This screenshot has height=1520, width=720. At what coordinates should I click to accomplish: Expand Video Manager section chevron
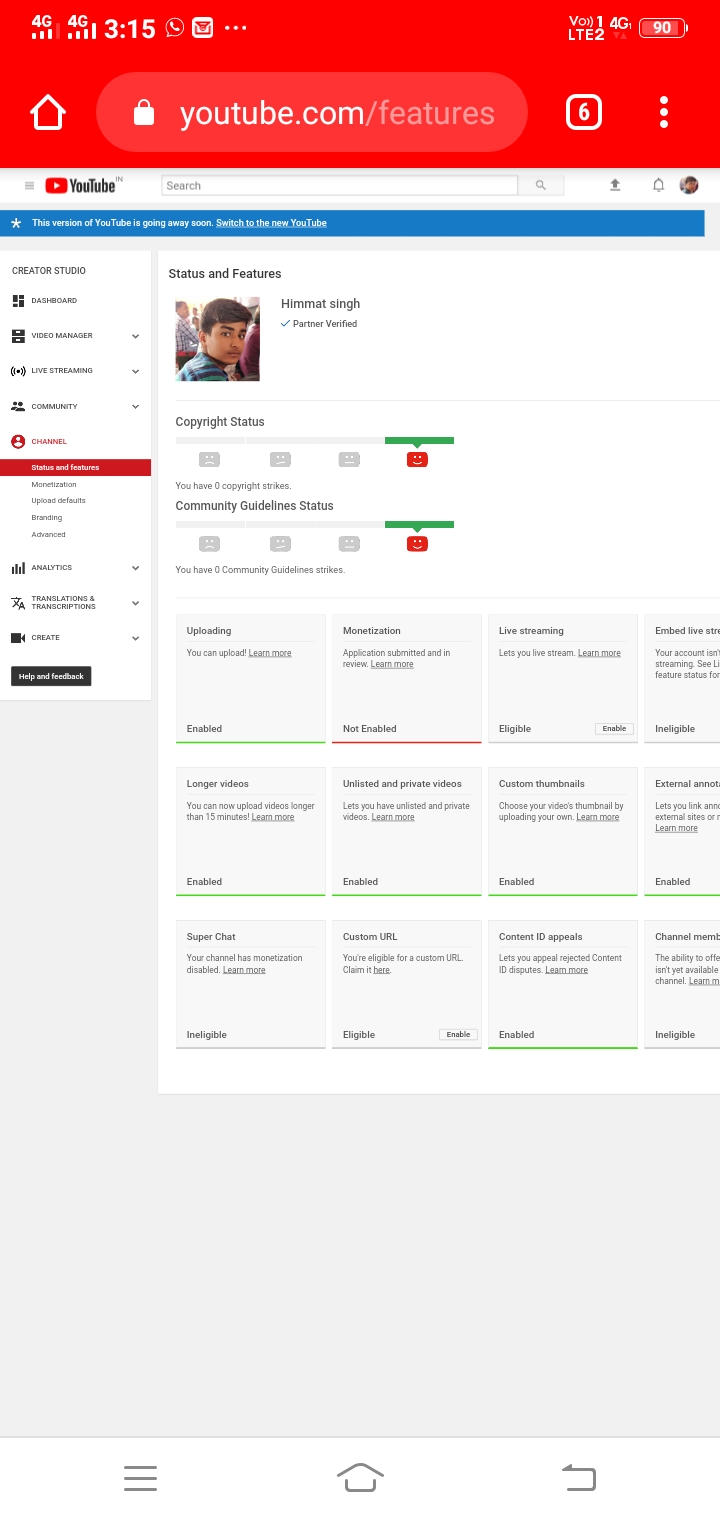point(135,336)
